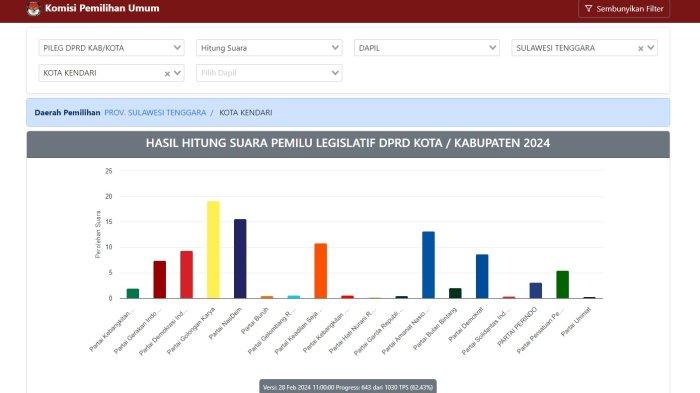Click the KOTA KENDARI breadcrumb text
This screenshot has width=700, height=393.
click(246, 113)
